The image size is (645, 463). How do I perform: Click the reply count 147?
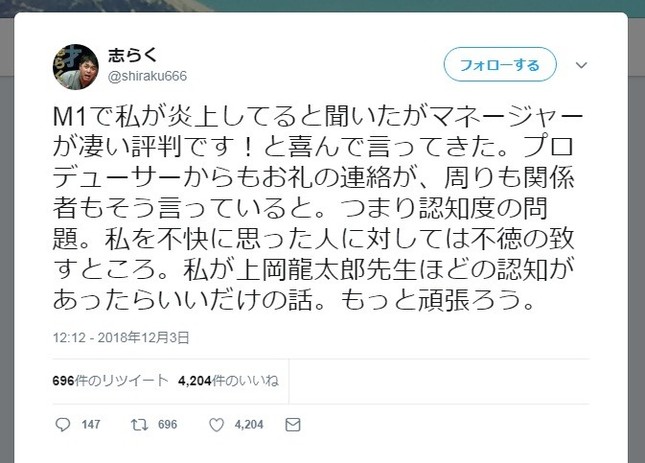[91, 424]
